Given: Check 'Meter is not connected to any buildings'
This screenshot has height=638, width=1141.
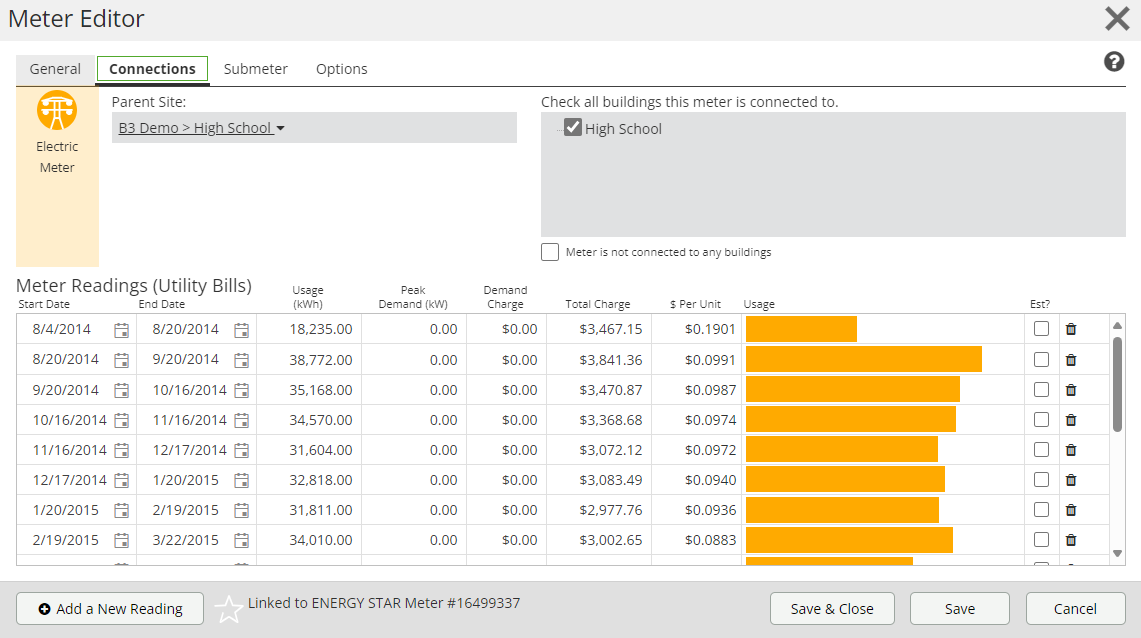Looking at the screenshot, I should point(550,252).
